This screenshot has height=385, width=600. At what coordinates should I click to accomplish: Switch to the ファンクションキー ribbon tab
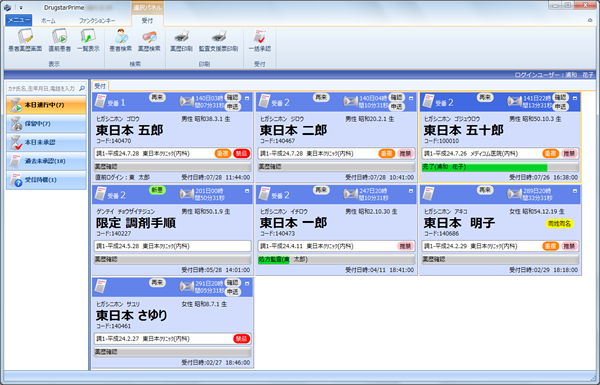[97, 21]
